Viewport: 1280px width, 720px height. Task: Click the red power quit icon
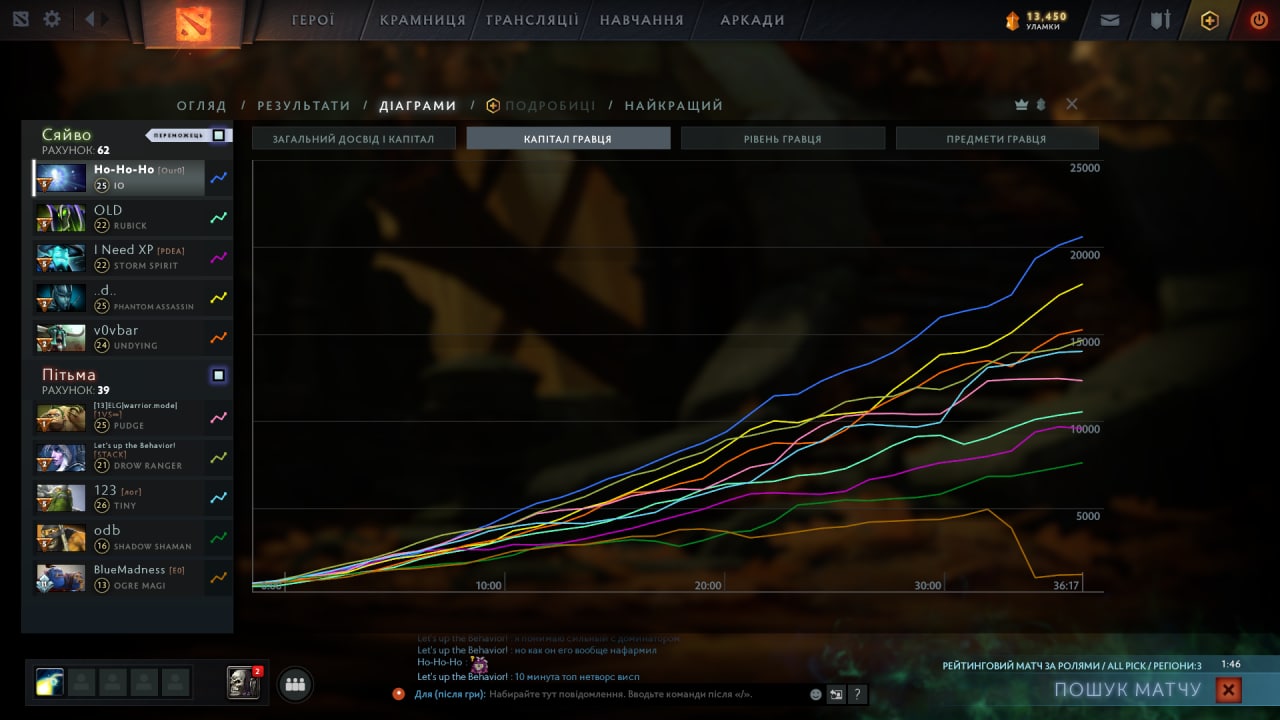(1259, 20)
